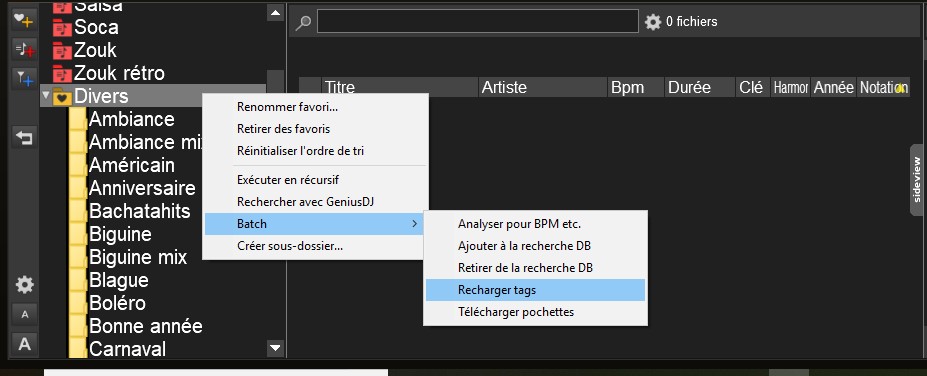Open the sideview panel tab

point(917,180)
